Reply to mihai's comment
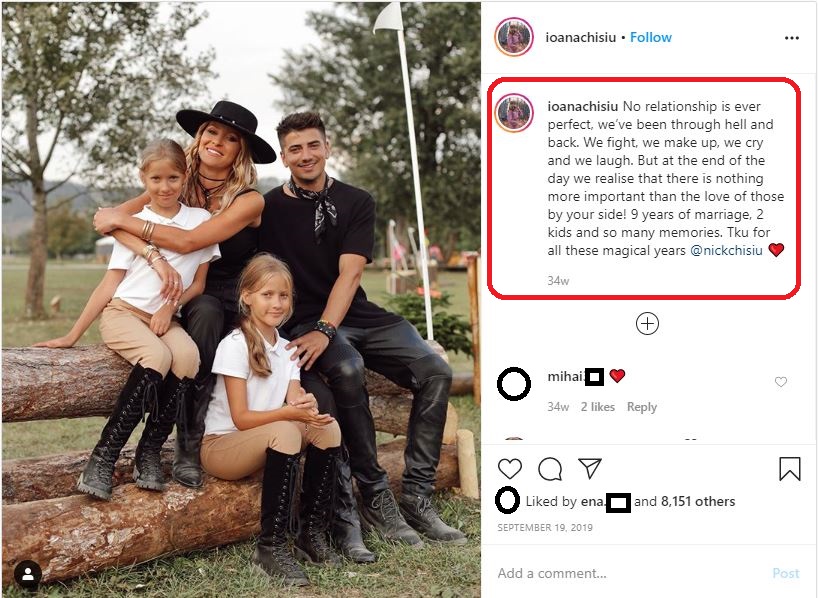 pyautogui.click(x=642, y=407)
